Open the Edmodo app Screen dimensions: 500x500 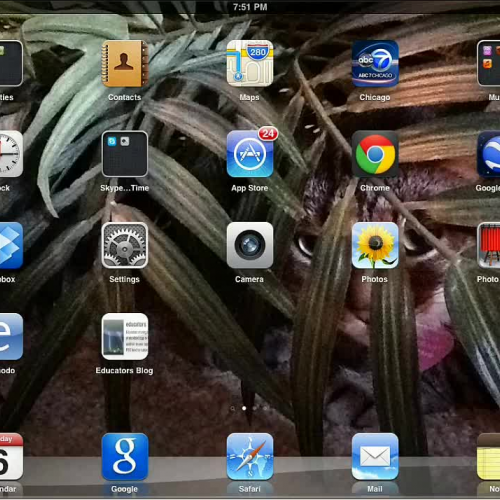coord(11,336)
